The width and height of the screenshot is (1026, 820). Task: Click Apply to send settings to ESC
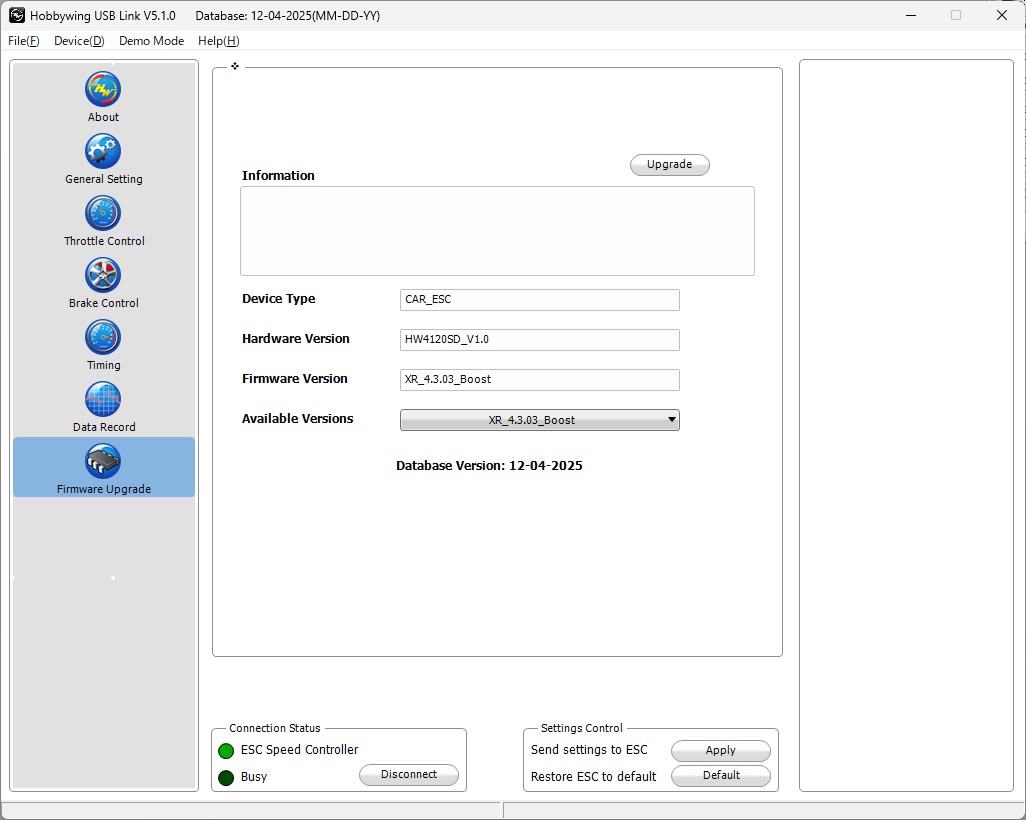pyautogui.click(x=720, y=750)
